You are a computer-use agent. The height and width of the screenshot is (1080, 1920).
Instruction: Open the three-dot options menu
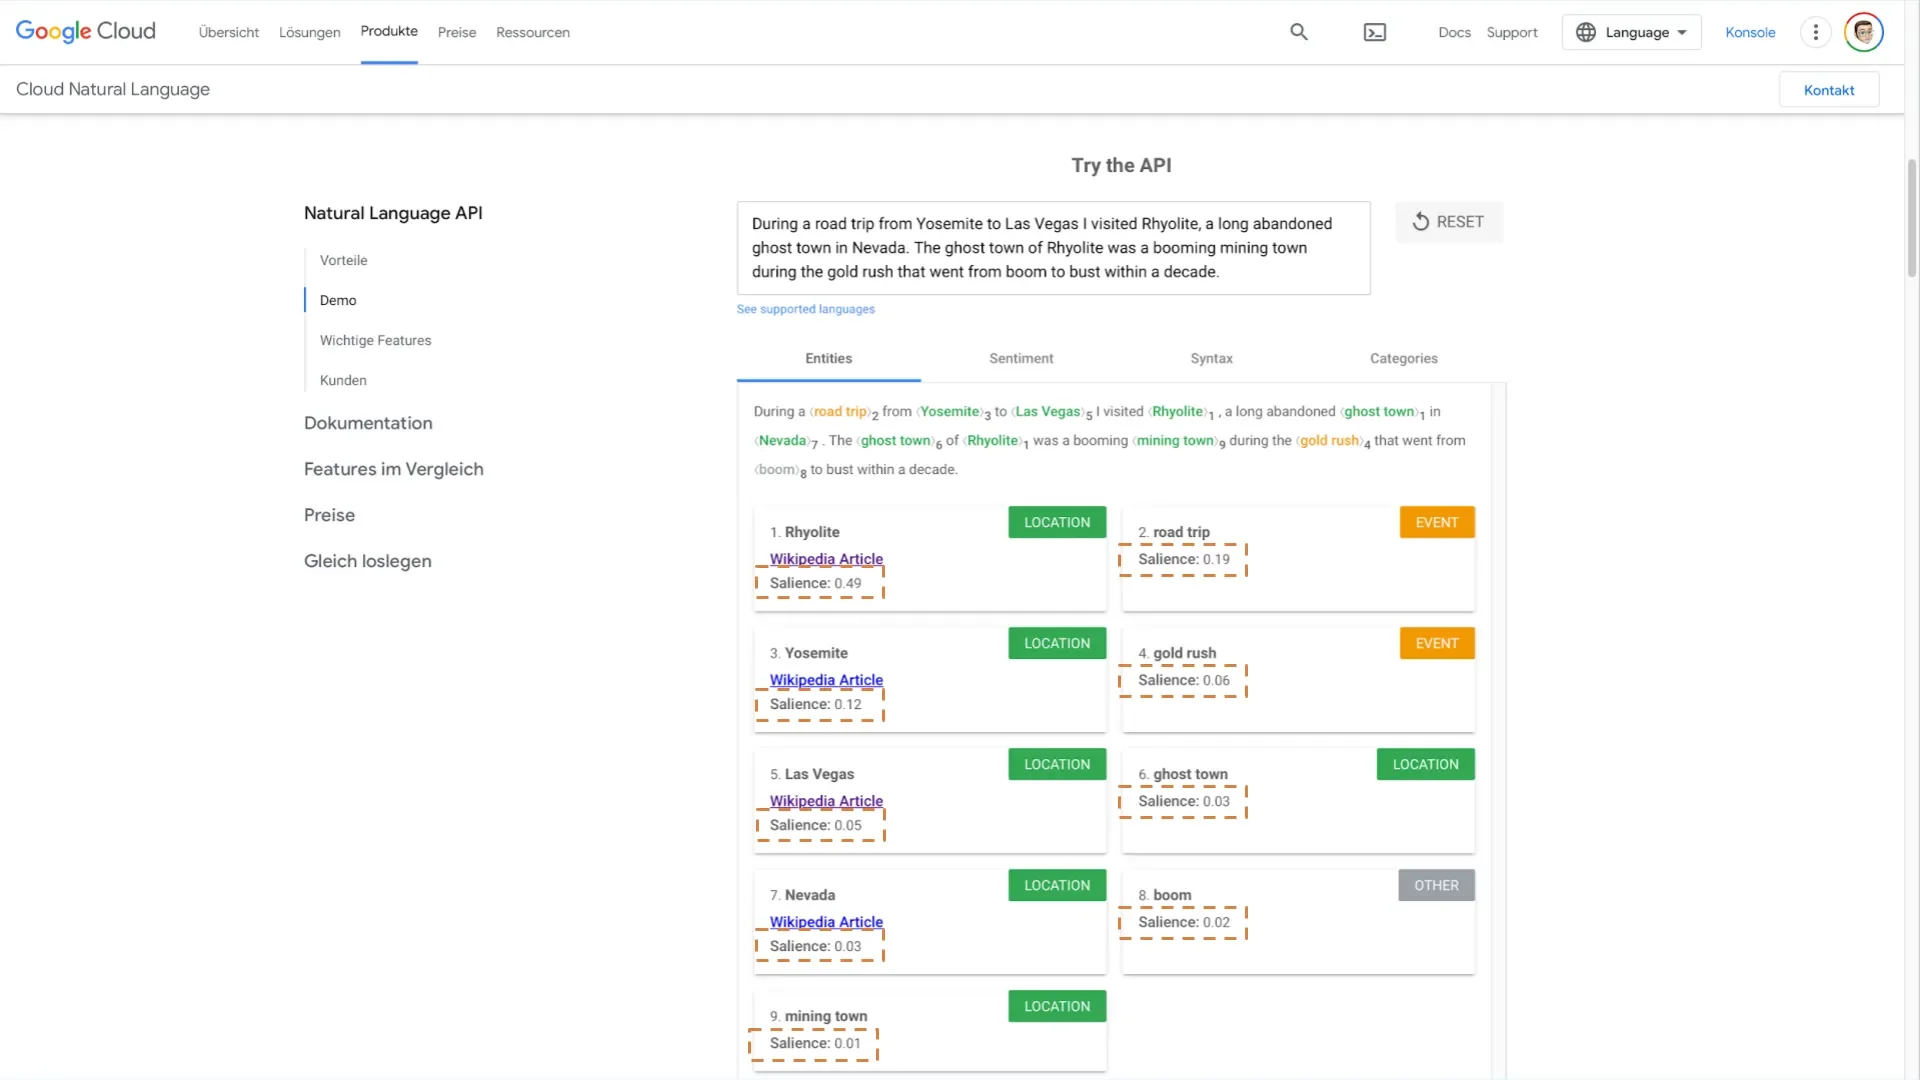tap(1815, 32)
